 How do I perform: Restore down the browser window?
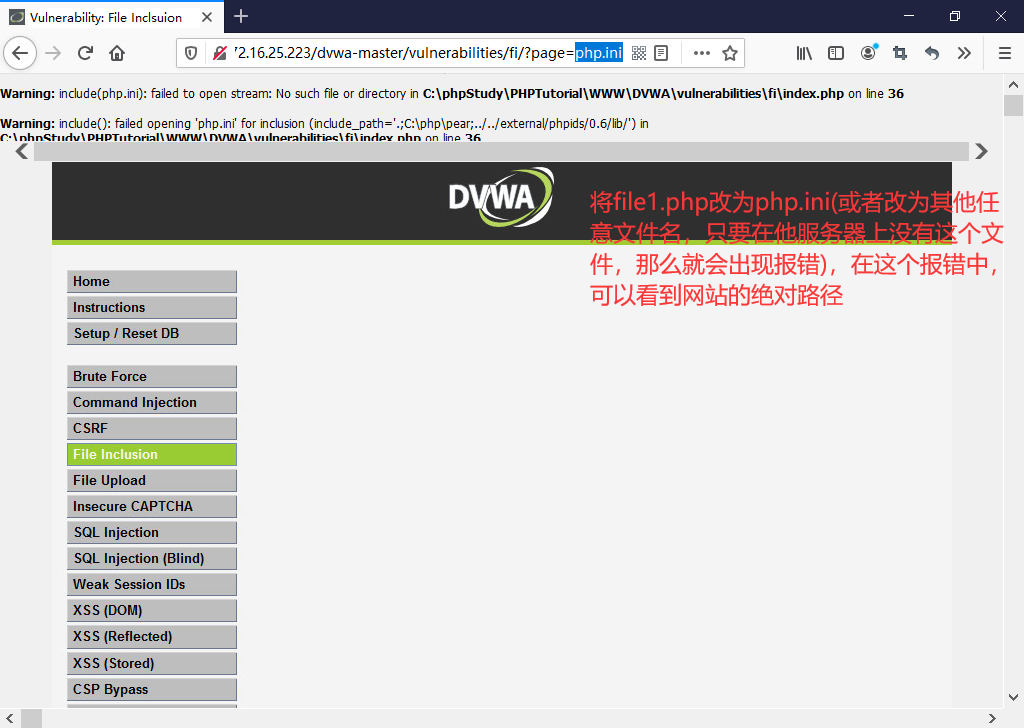(955, 16)
